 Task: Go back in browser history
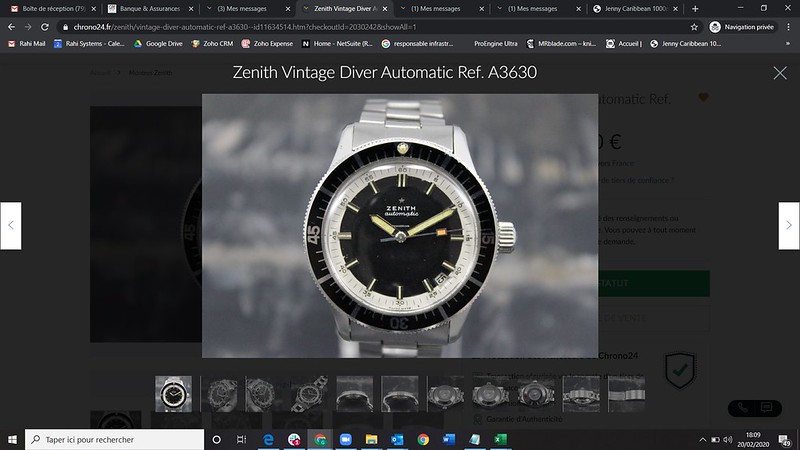11,27
